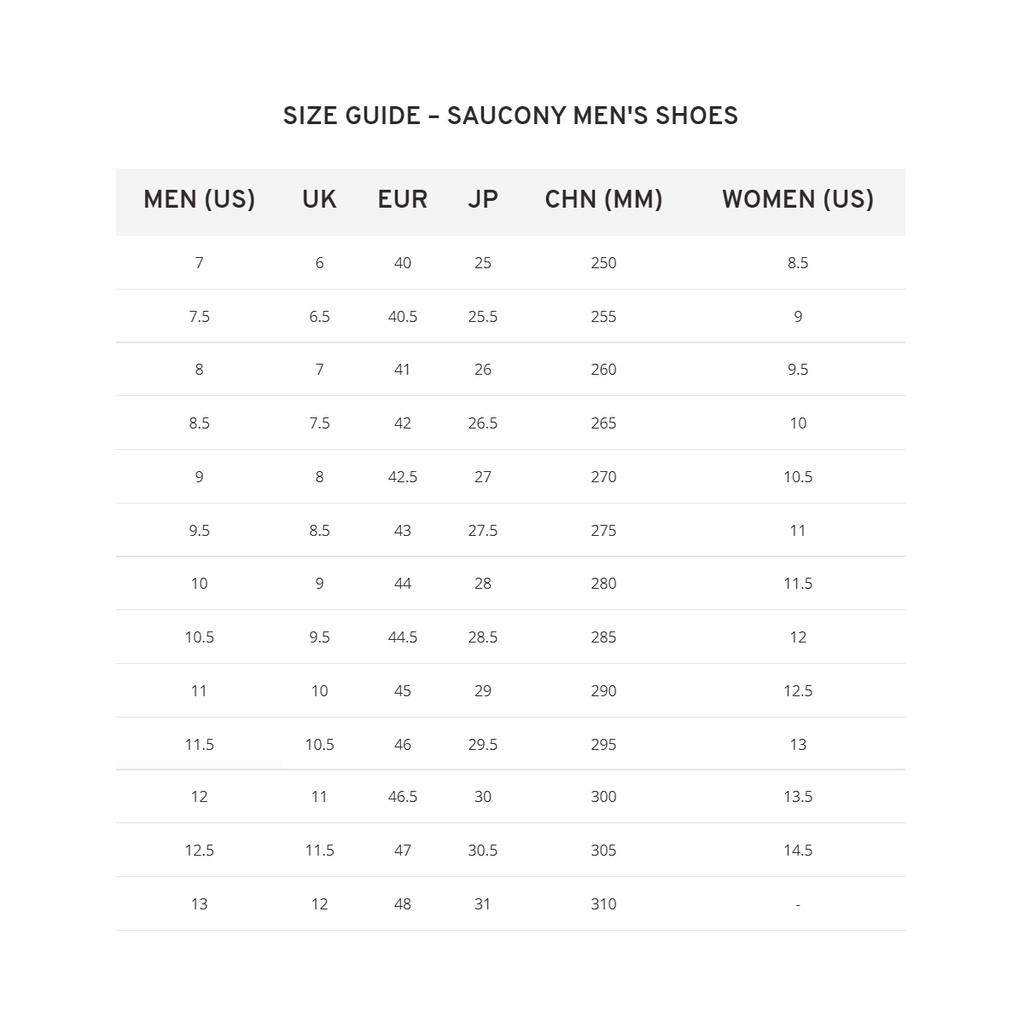Click the size guide title text

coord(510,117)
